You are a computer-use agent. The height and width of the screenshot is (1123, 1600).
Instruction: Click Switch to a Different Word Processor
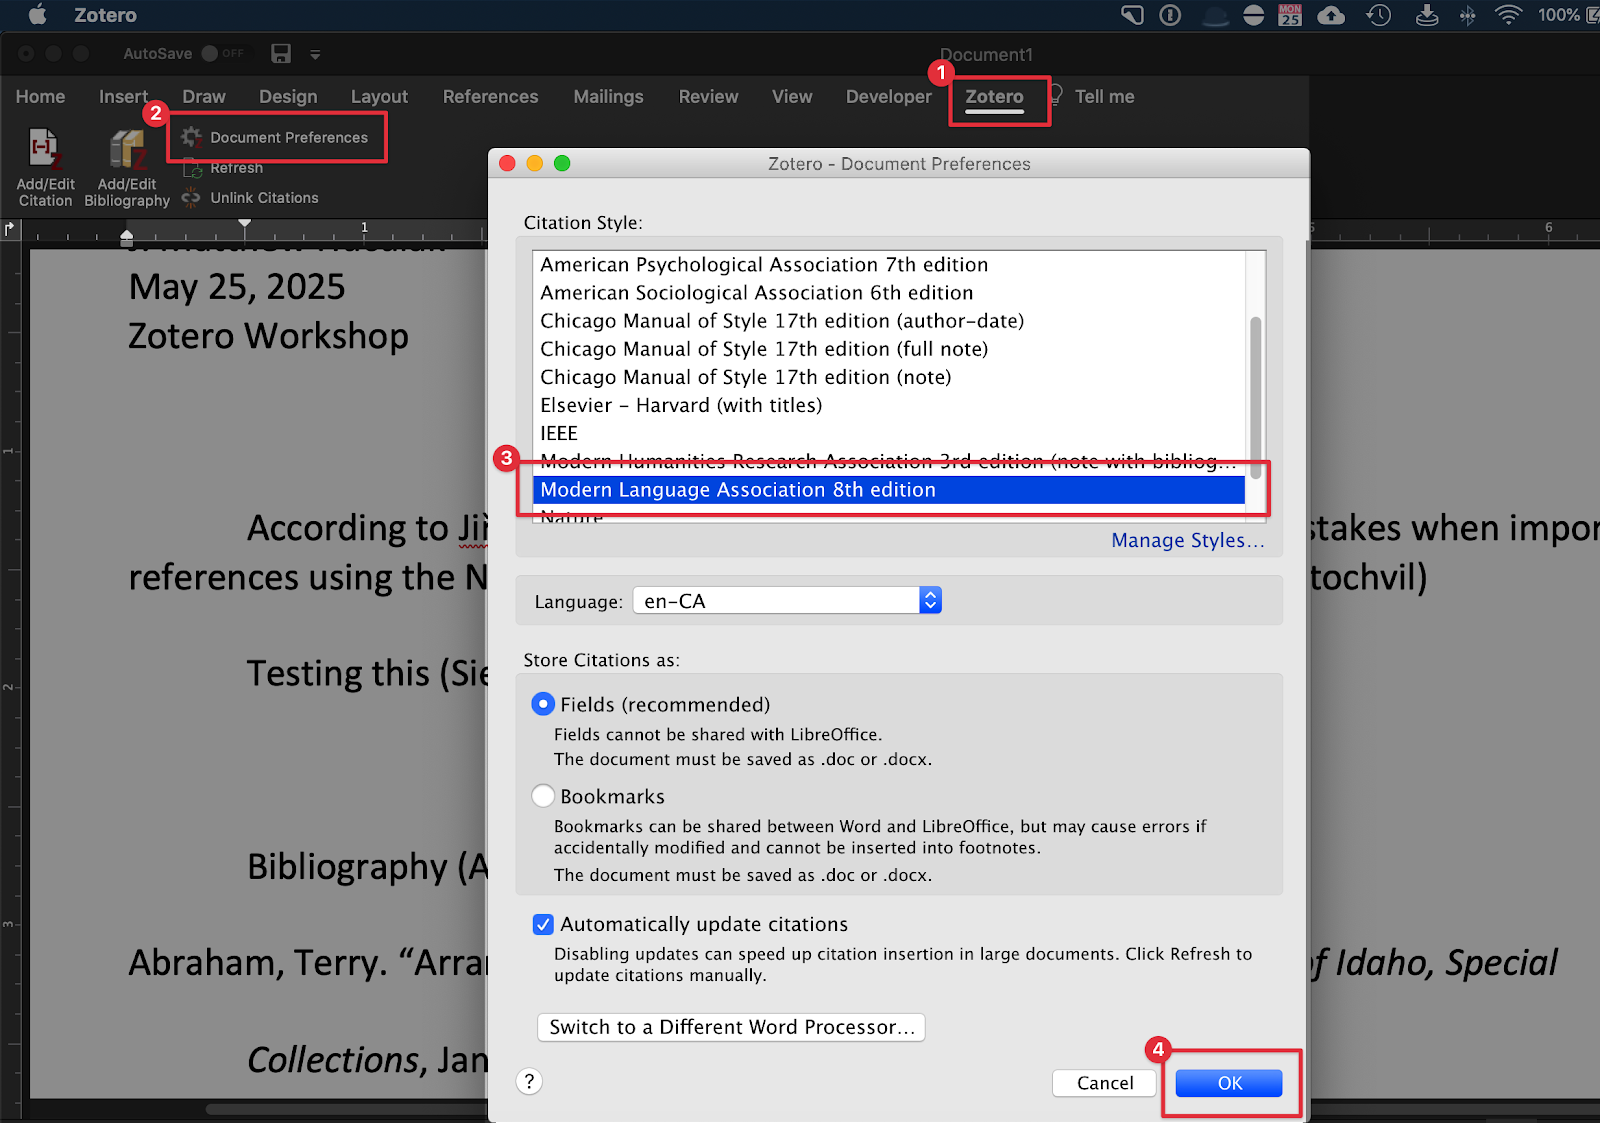pyautogui.click(x=731, y=1027)
